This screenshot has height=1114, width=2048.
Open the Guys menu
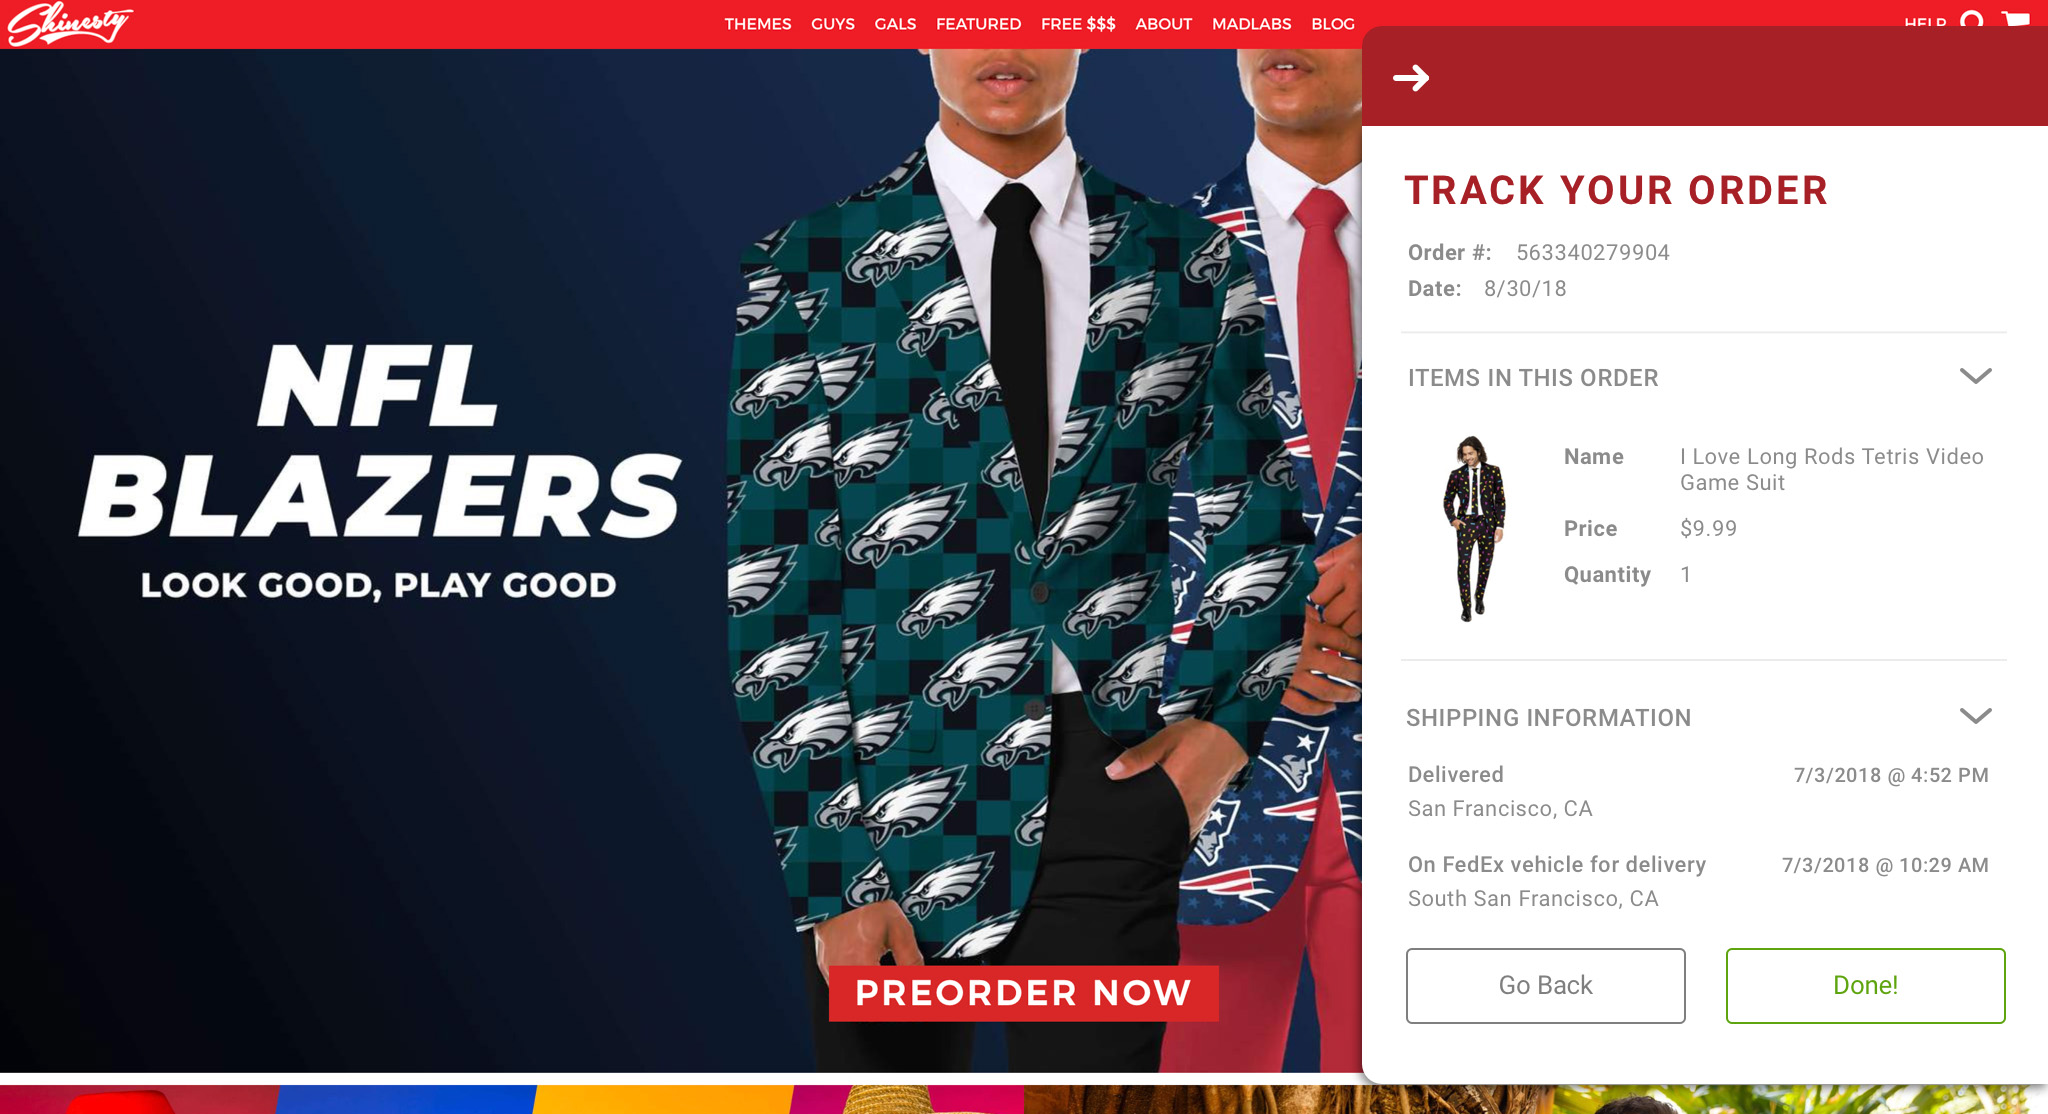click(833, 24)
